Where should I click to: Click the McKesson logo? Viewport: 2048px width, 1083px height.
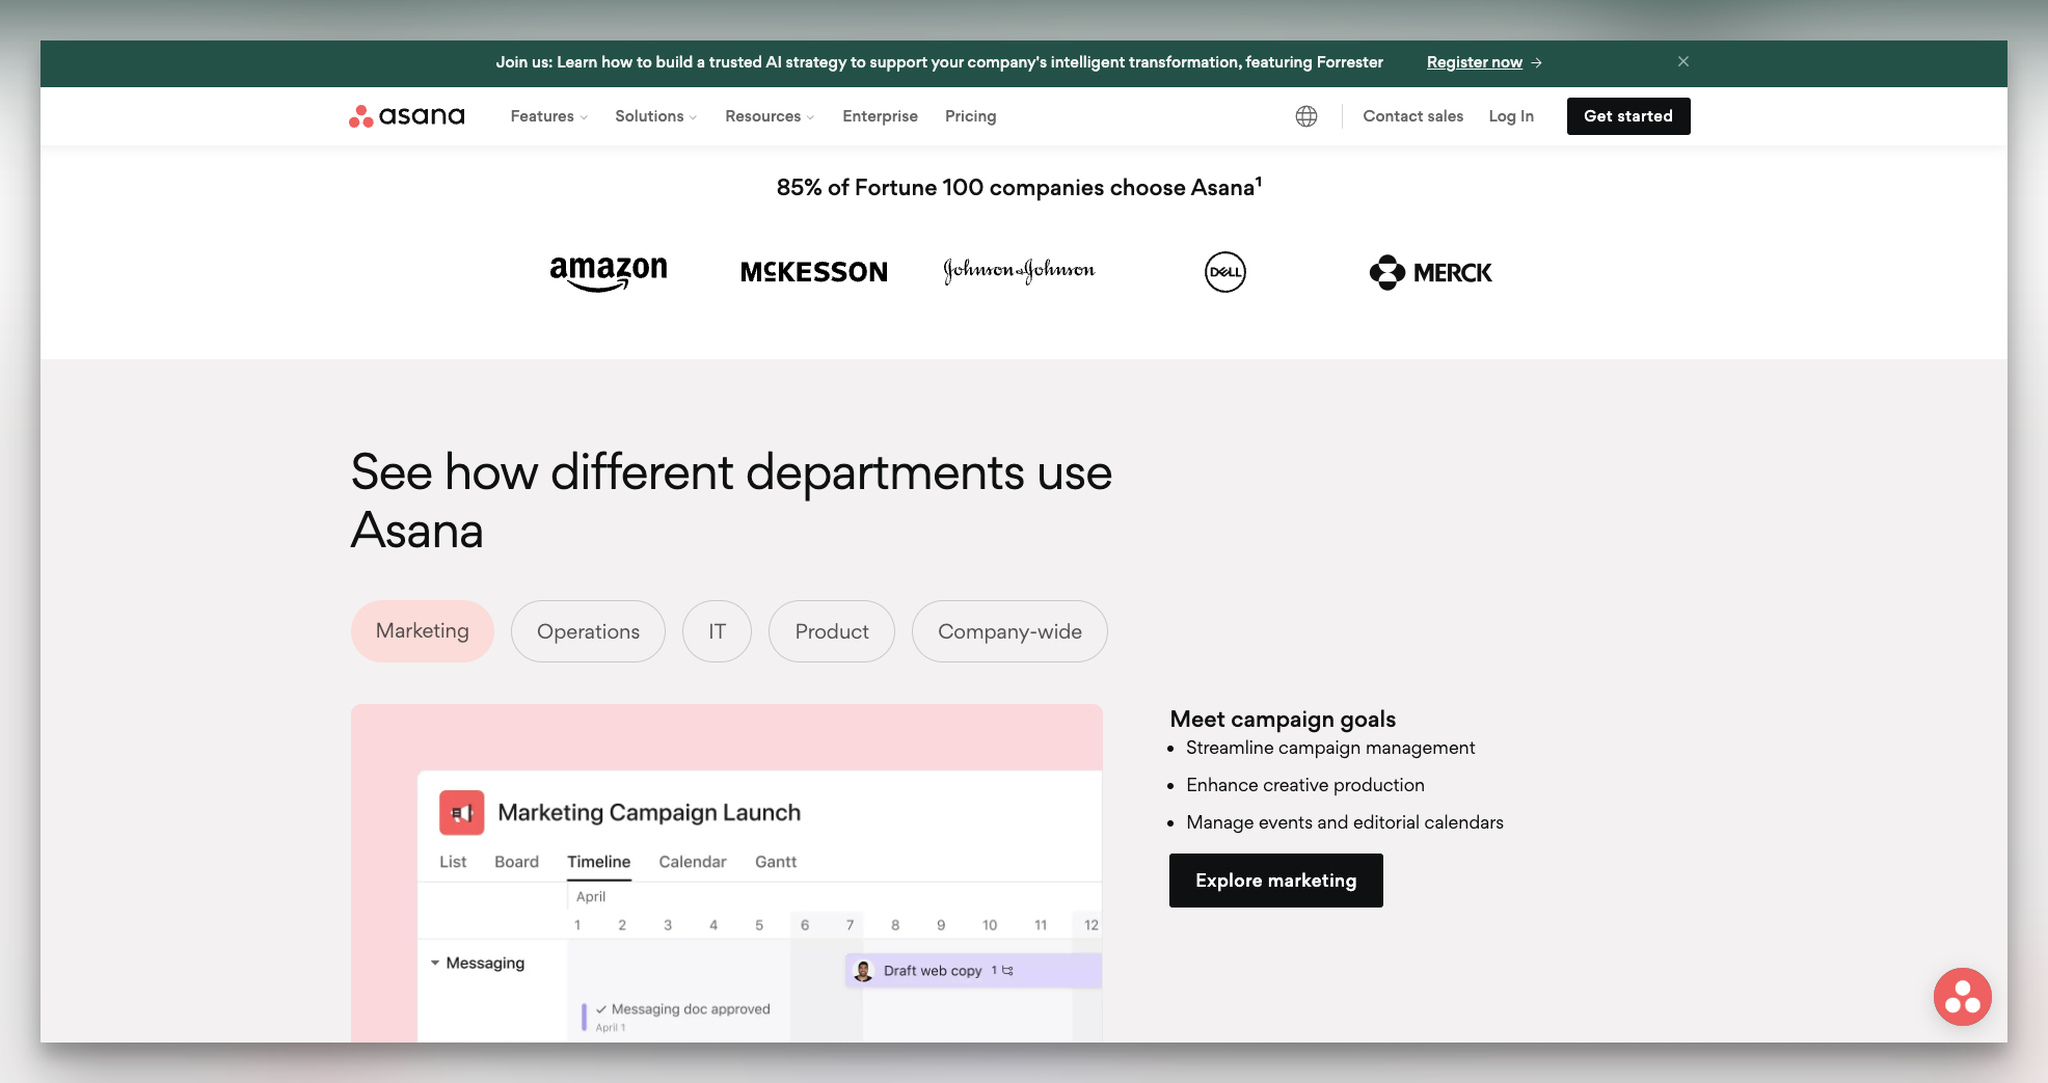(x=814, y=272)
